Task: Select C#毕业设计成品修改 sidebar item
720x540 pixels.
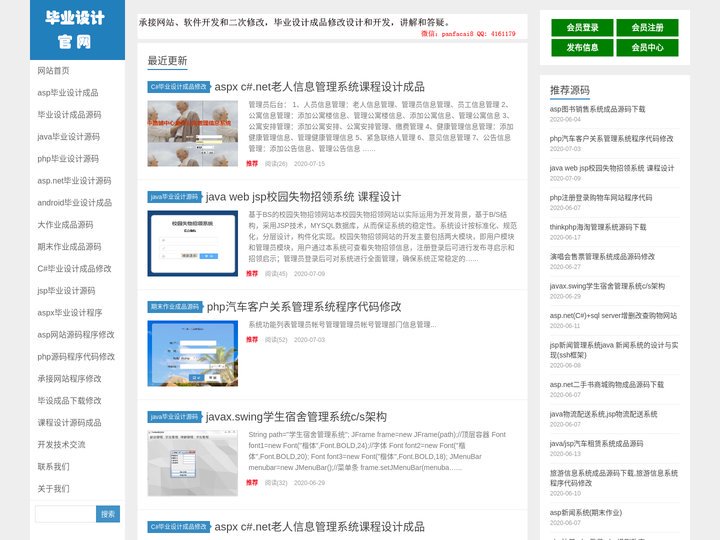Action: [74, 269]
